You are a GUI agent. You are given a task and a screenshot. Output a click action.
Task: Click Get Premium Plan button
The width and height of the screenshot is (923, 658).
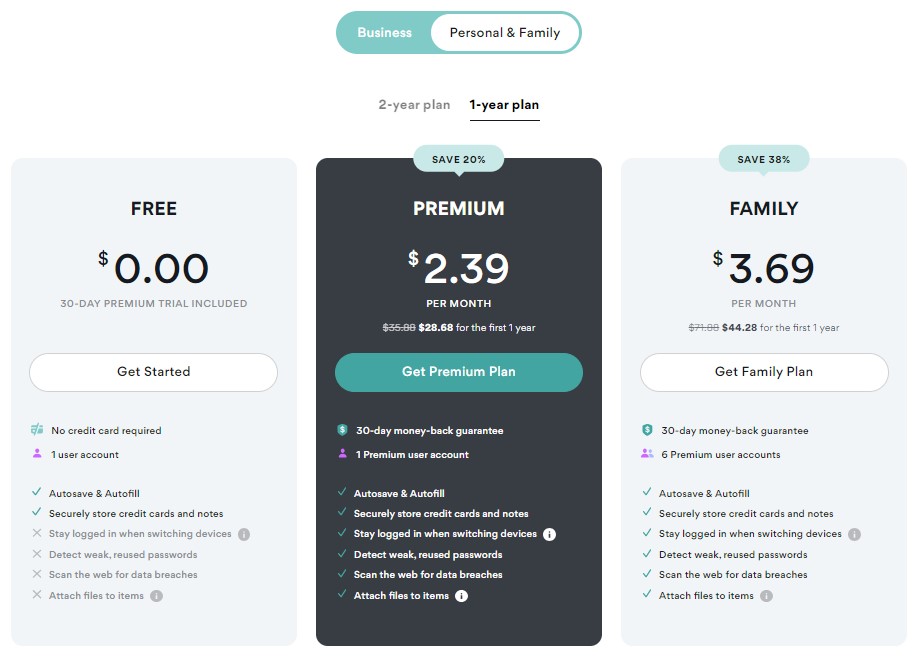coord(459,372)
